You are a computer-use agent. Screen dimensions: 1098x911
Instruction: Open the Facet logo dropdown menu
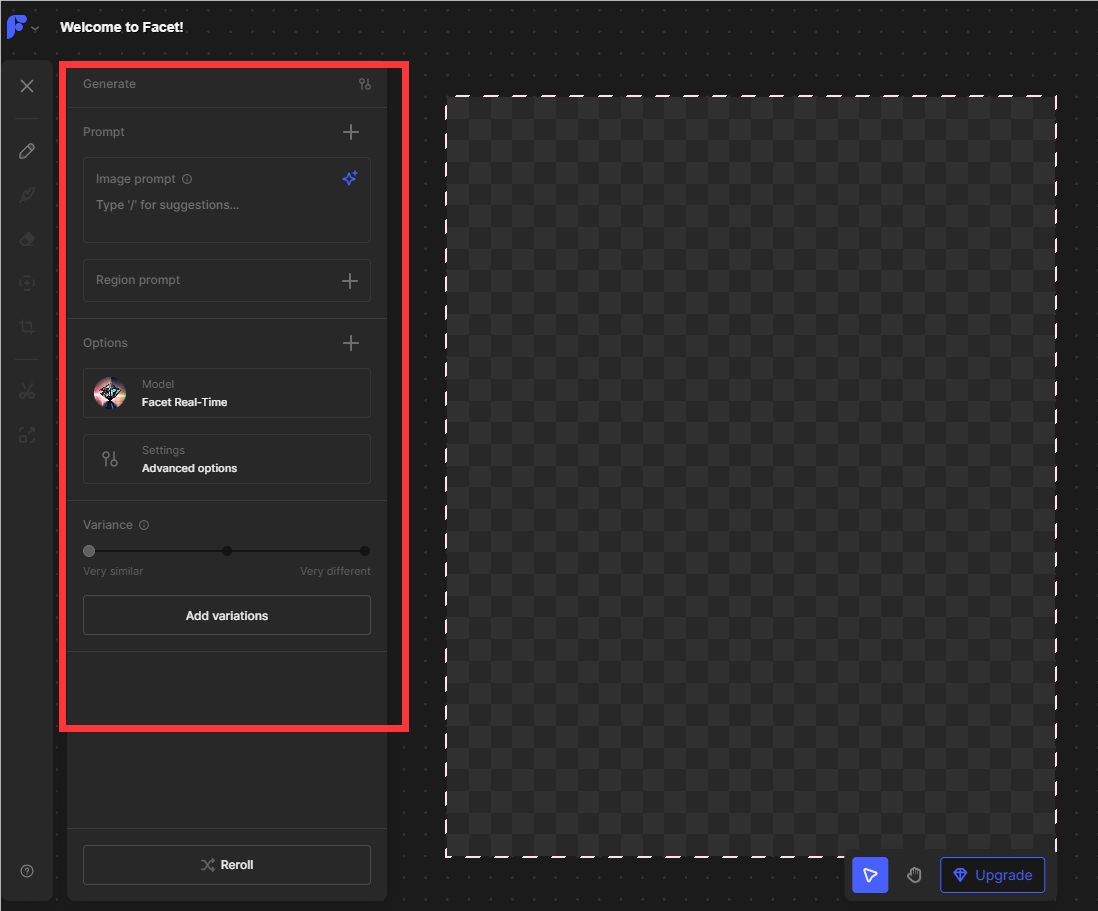(22, 27)
